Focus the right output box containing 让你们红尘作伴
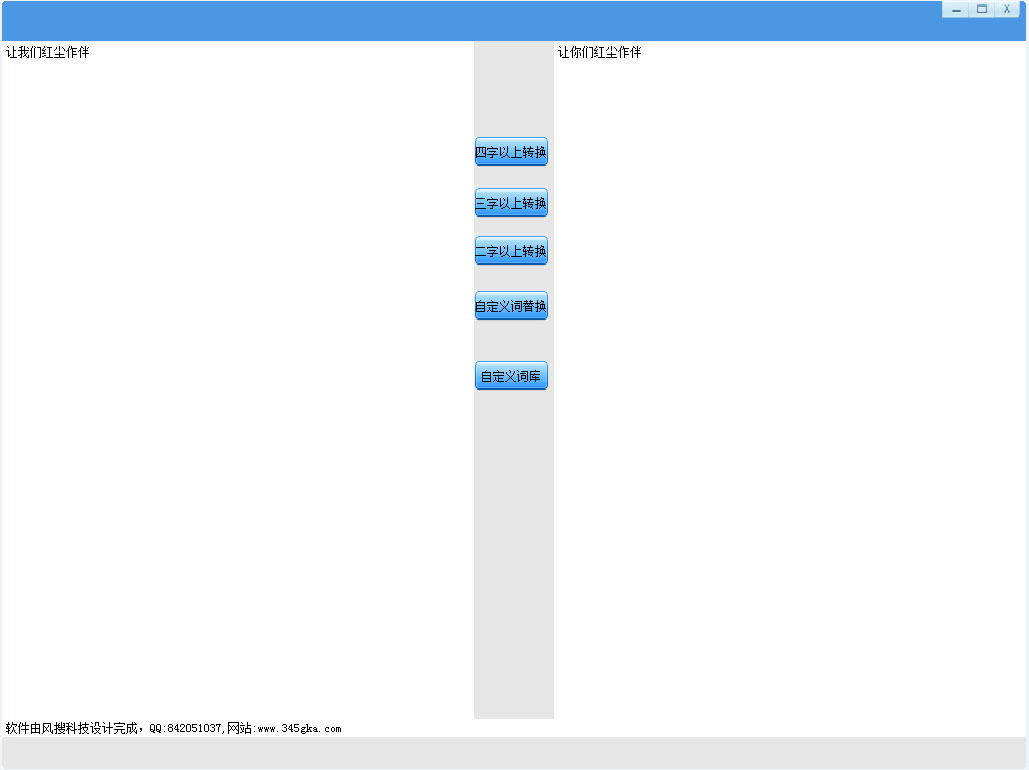 click(790, 380)
